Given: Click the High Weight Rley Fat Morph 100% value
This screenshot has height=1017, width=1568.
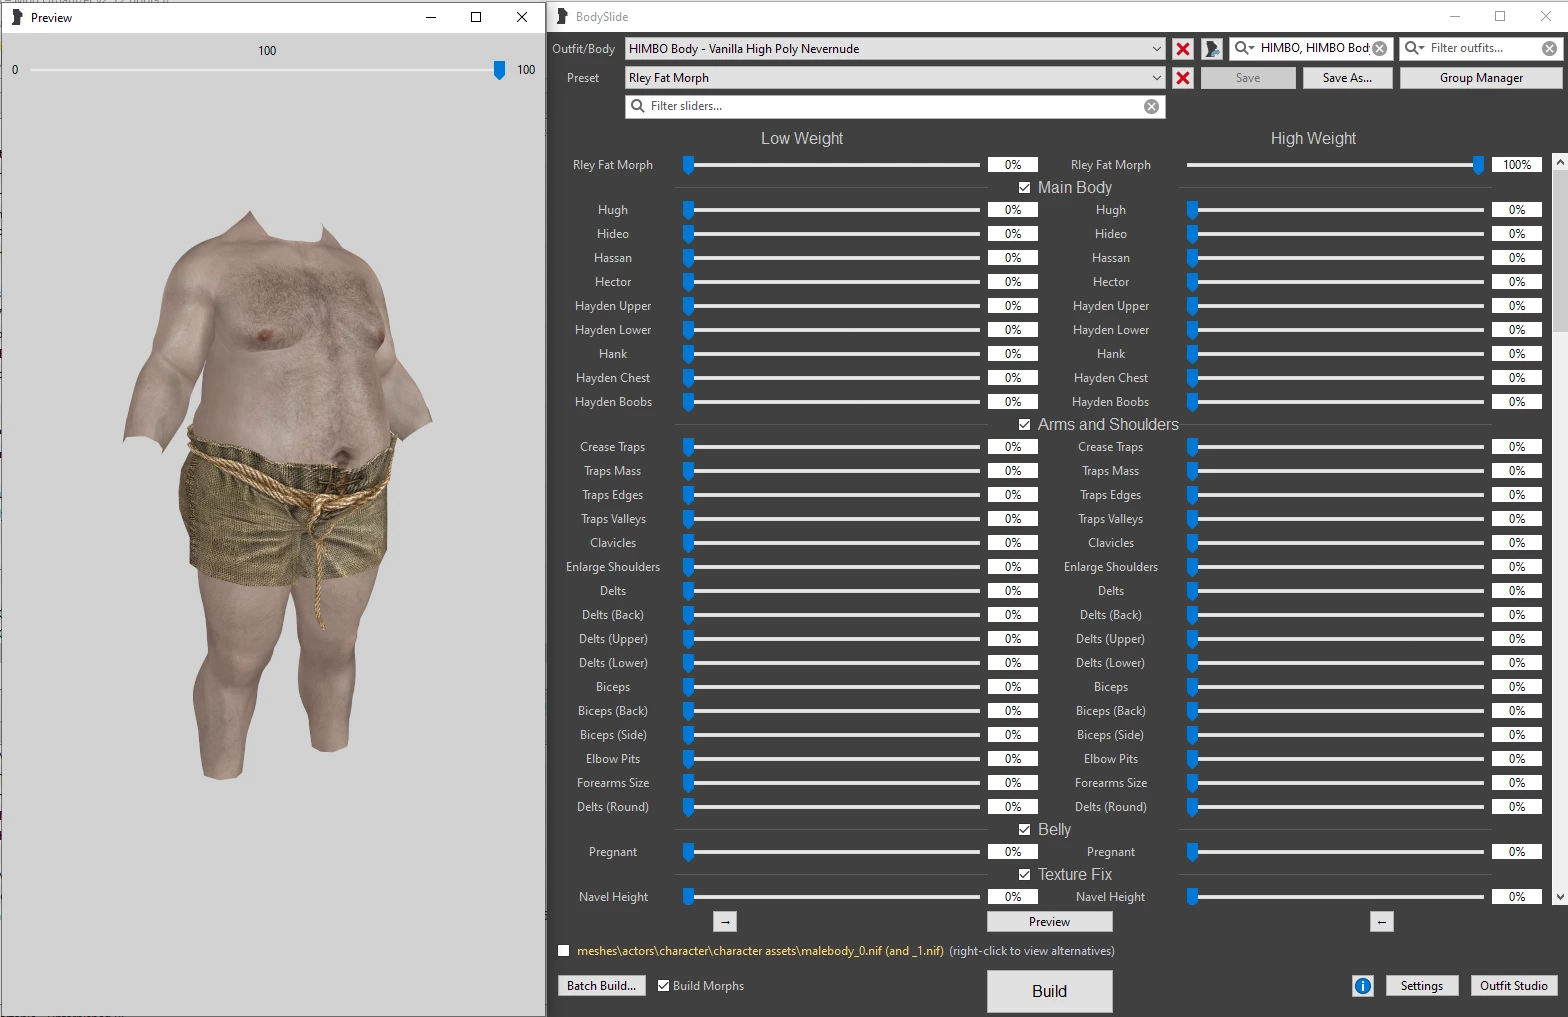Looking at the screenshot, I should (x=1517, y=165).
